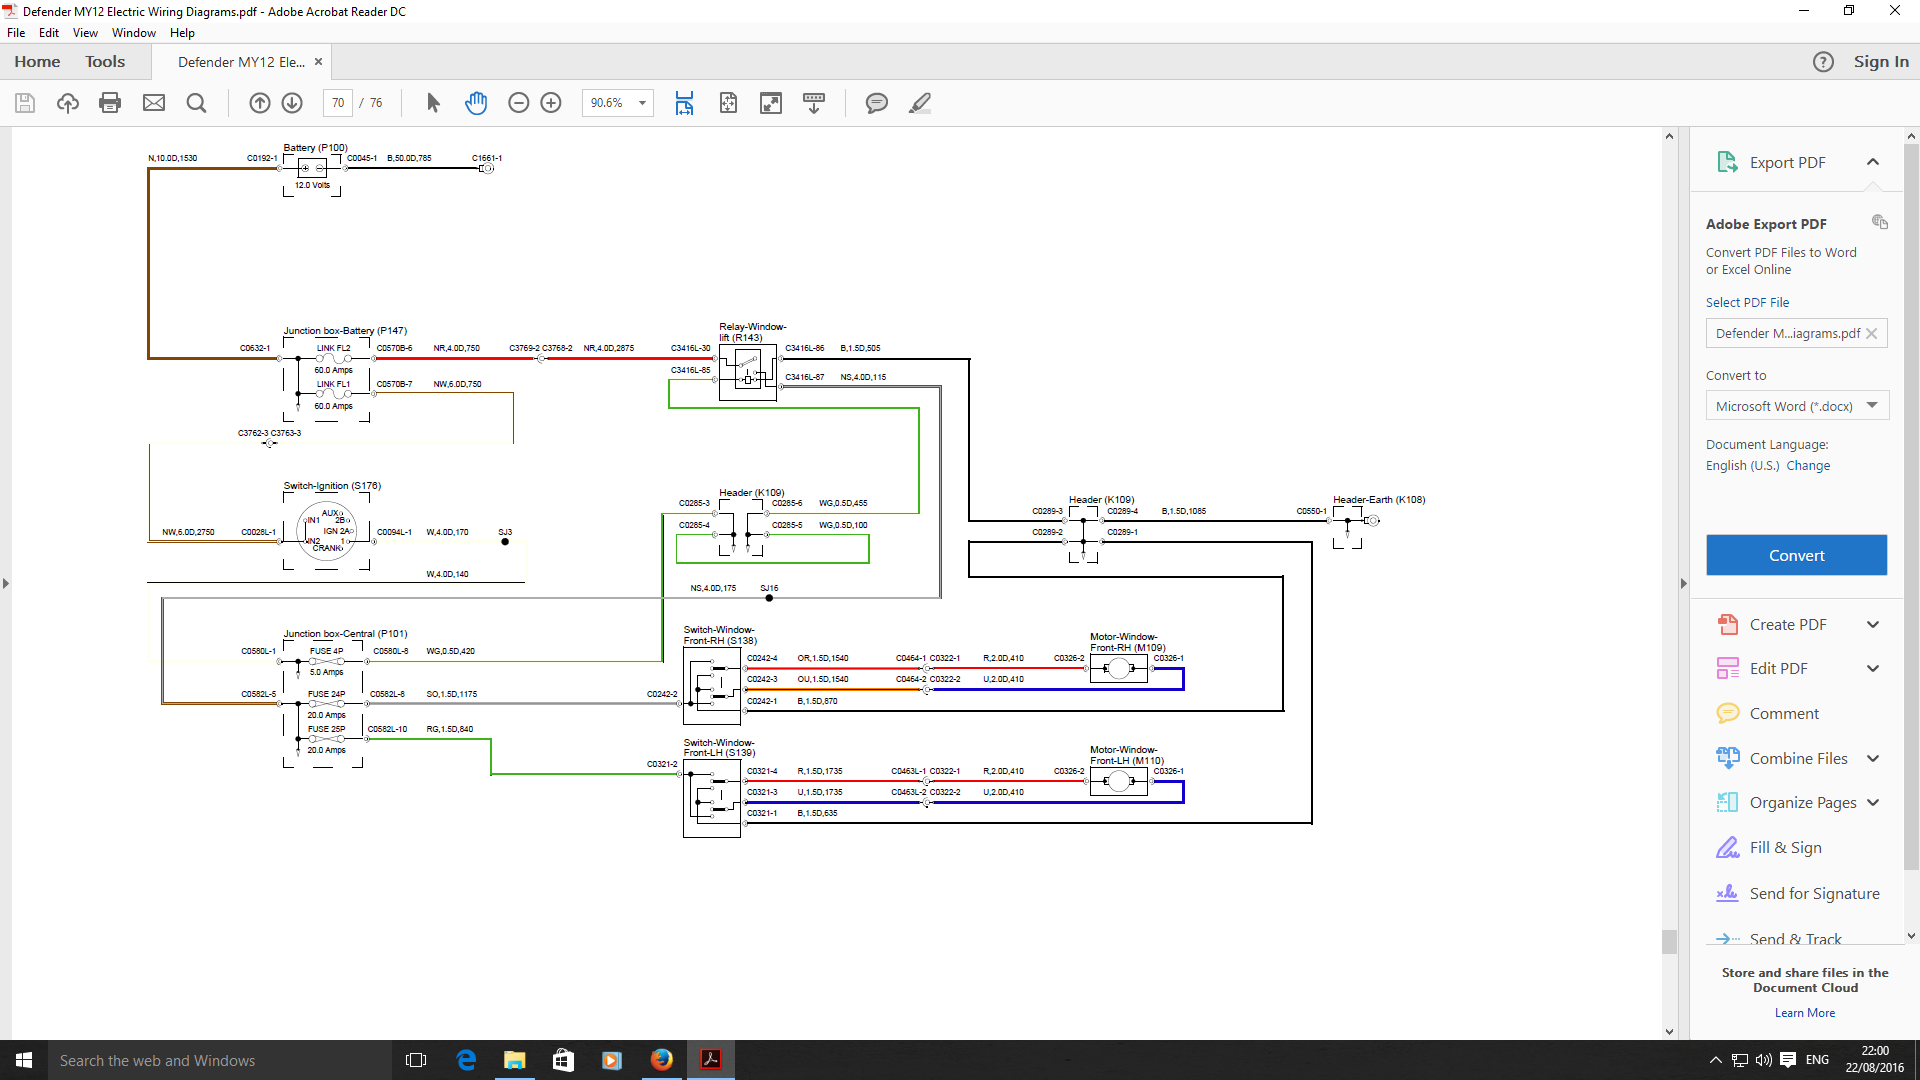Launch Microsoft Edge from taskbar

(466, 1060)
